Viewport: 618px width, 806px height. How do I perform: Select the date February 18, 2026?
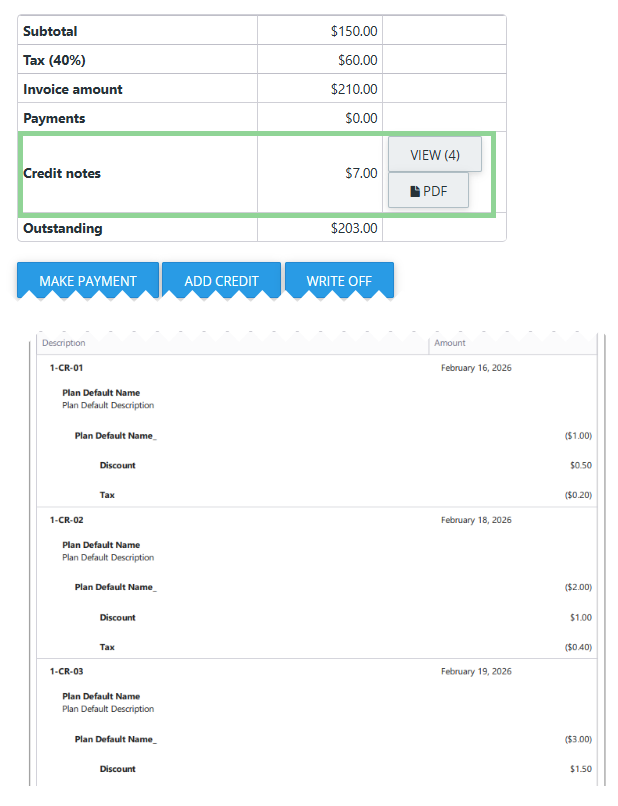point(476,520)
